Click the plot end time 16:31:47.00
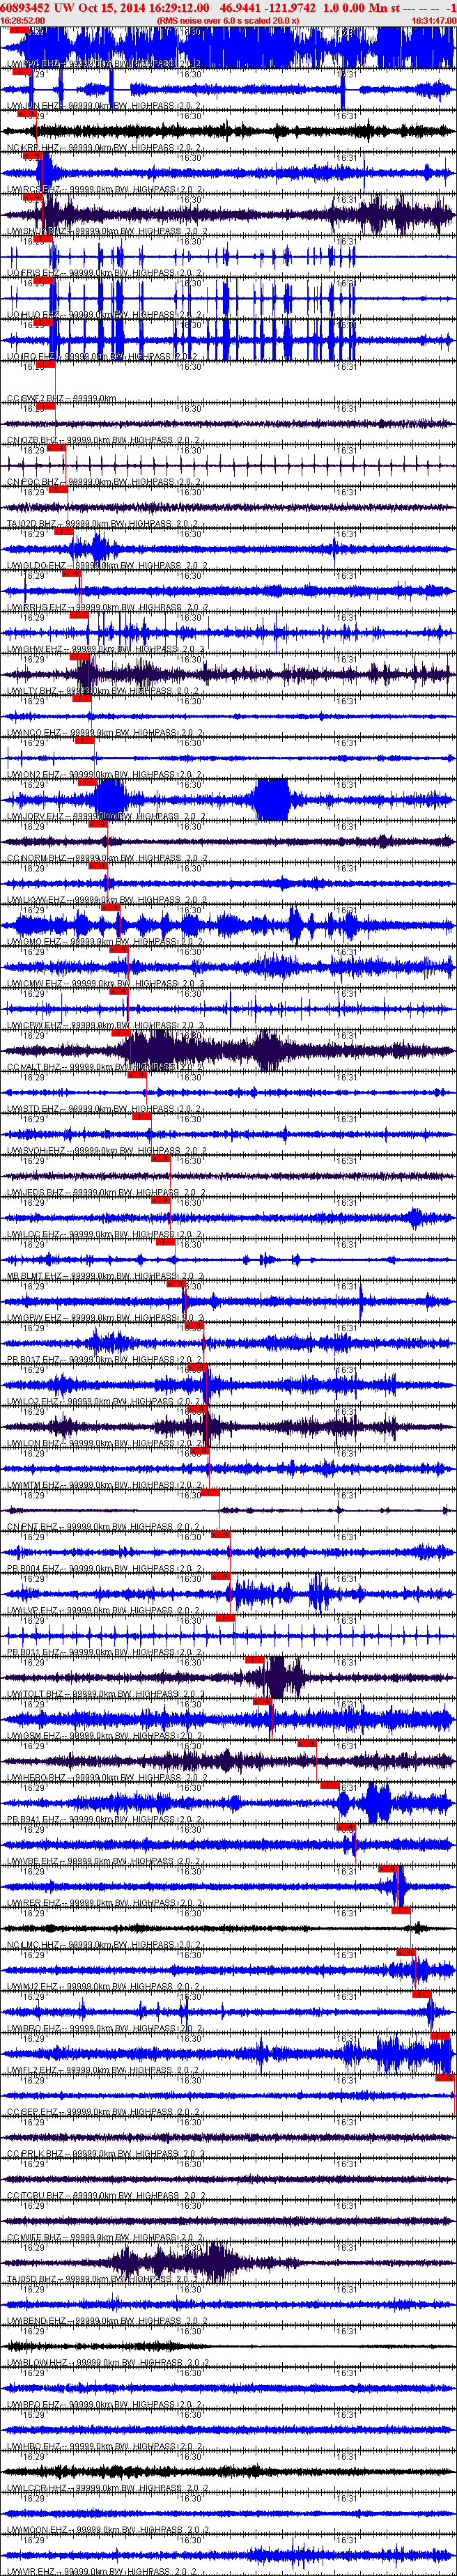Image resolution: width=457 pixels, height=2576 pixels. tap(434, 20)
